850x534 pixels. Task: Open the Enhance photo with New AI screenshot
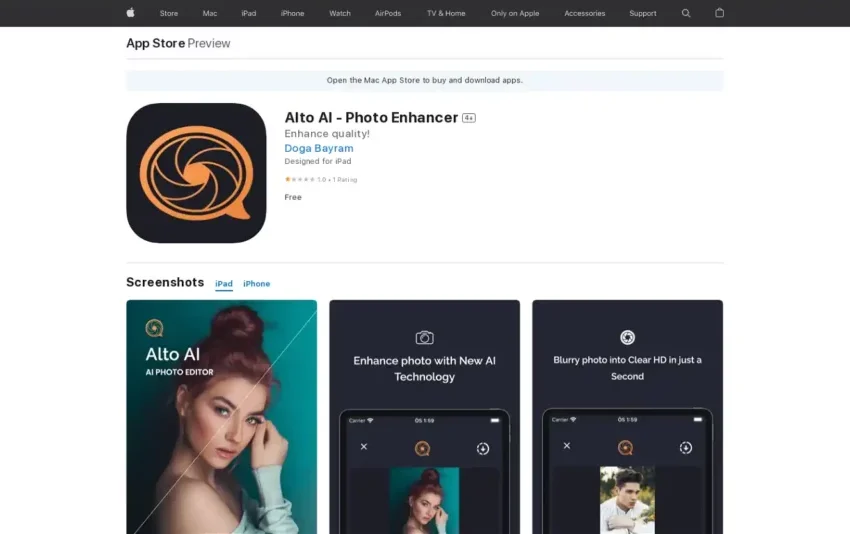pyautogui.click(x=424, y=417)
